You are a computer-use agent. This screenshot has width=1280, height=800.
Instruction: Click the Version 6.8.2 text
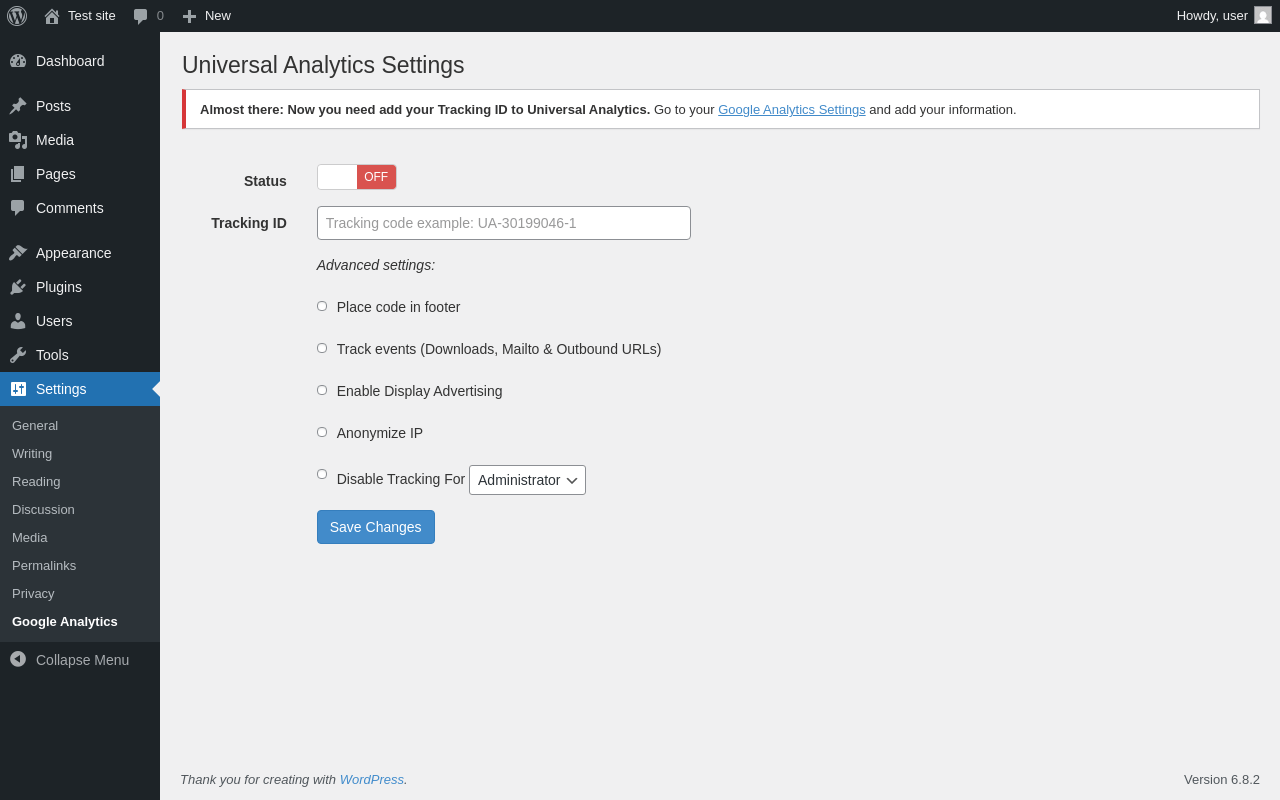tap(1222, 779)
